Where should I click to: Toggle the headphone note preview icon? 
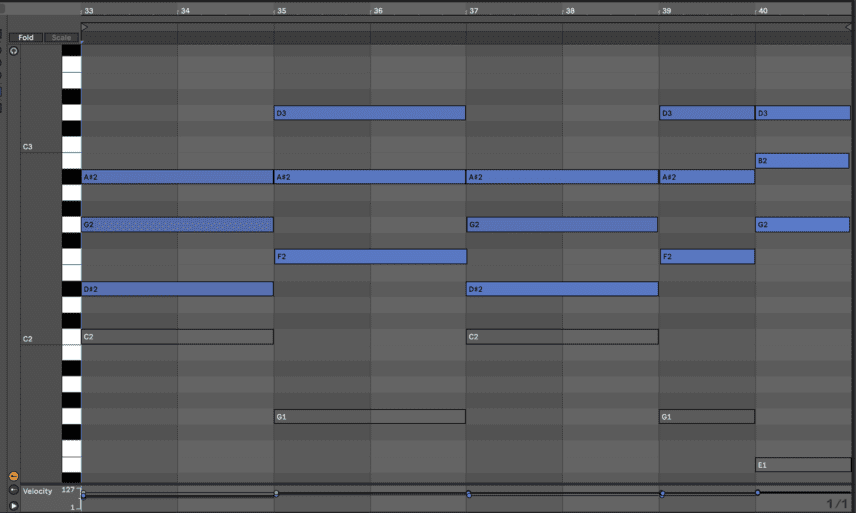tap(14, 51)
